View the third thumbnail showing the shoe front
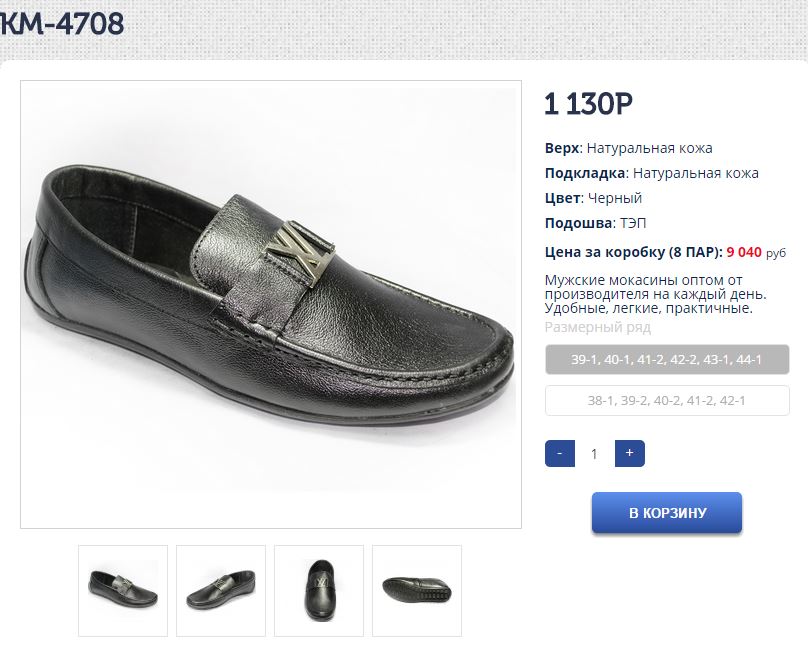Screen dimensions: 808x645 coord(319,590)
